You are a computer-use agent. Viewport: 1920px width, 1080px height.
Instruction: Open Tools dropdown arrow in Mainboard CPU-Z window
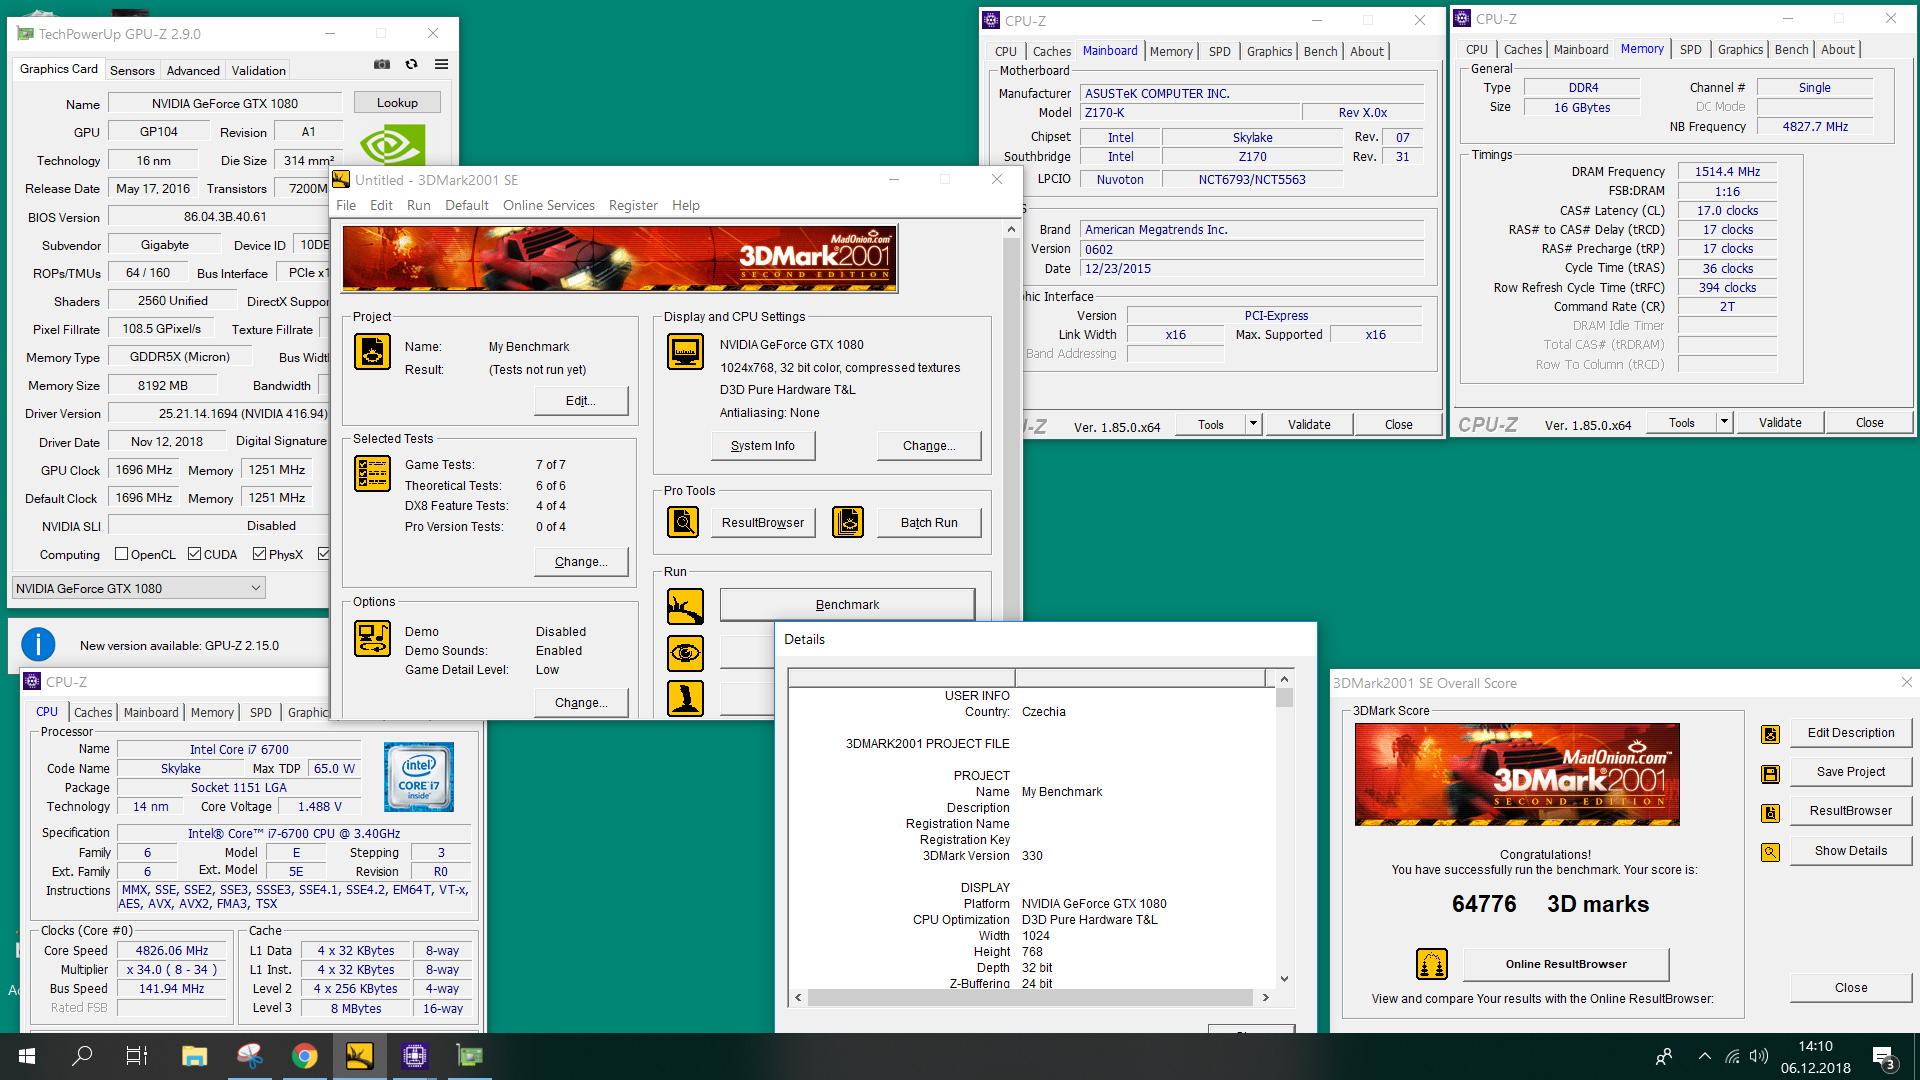coord(1253,424)
